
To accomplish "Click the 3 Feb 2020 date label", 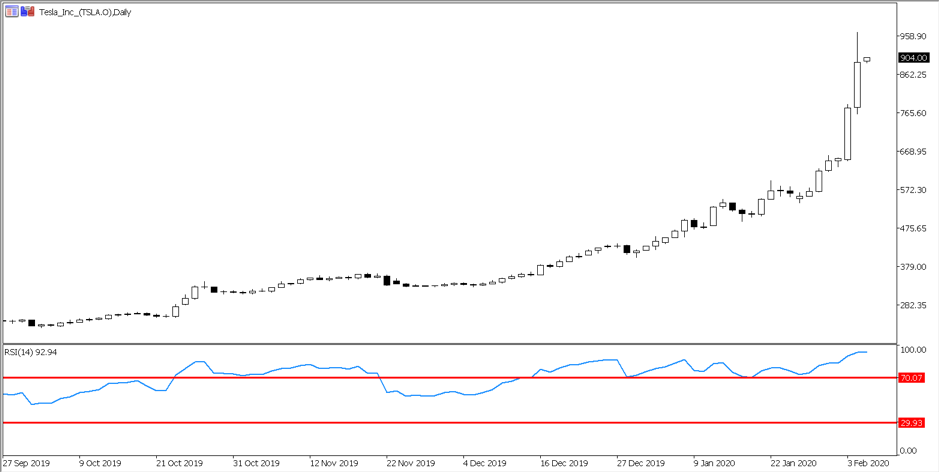I will pyautogui.click(x=868, y=463).
